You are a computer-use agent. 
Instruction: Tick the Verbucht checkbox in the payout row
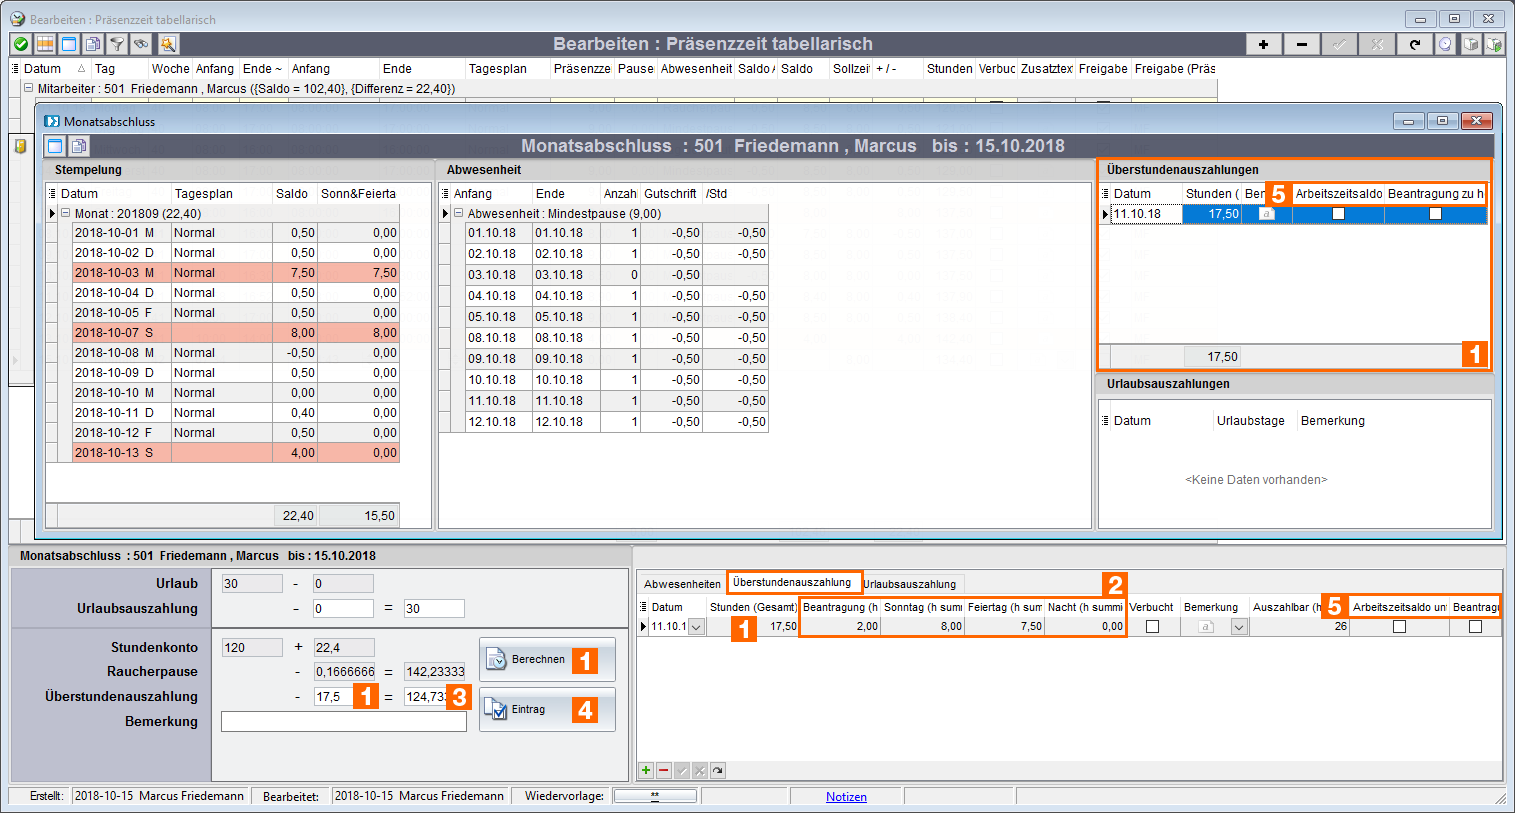tap(1152, 627)
